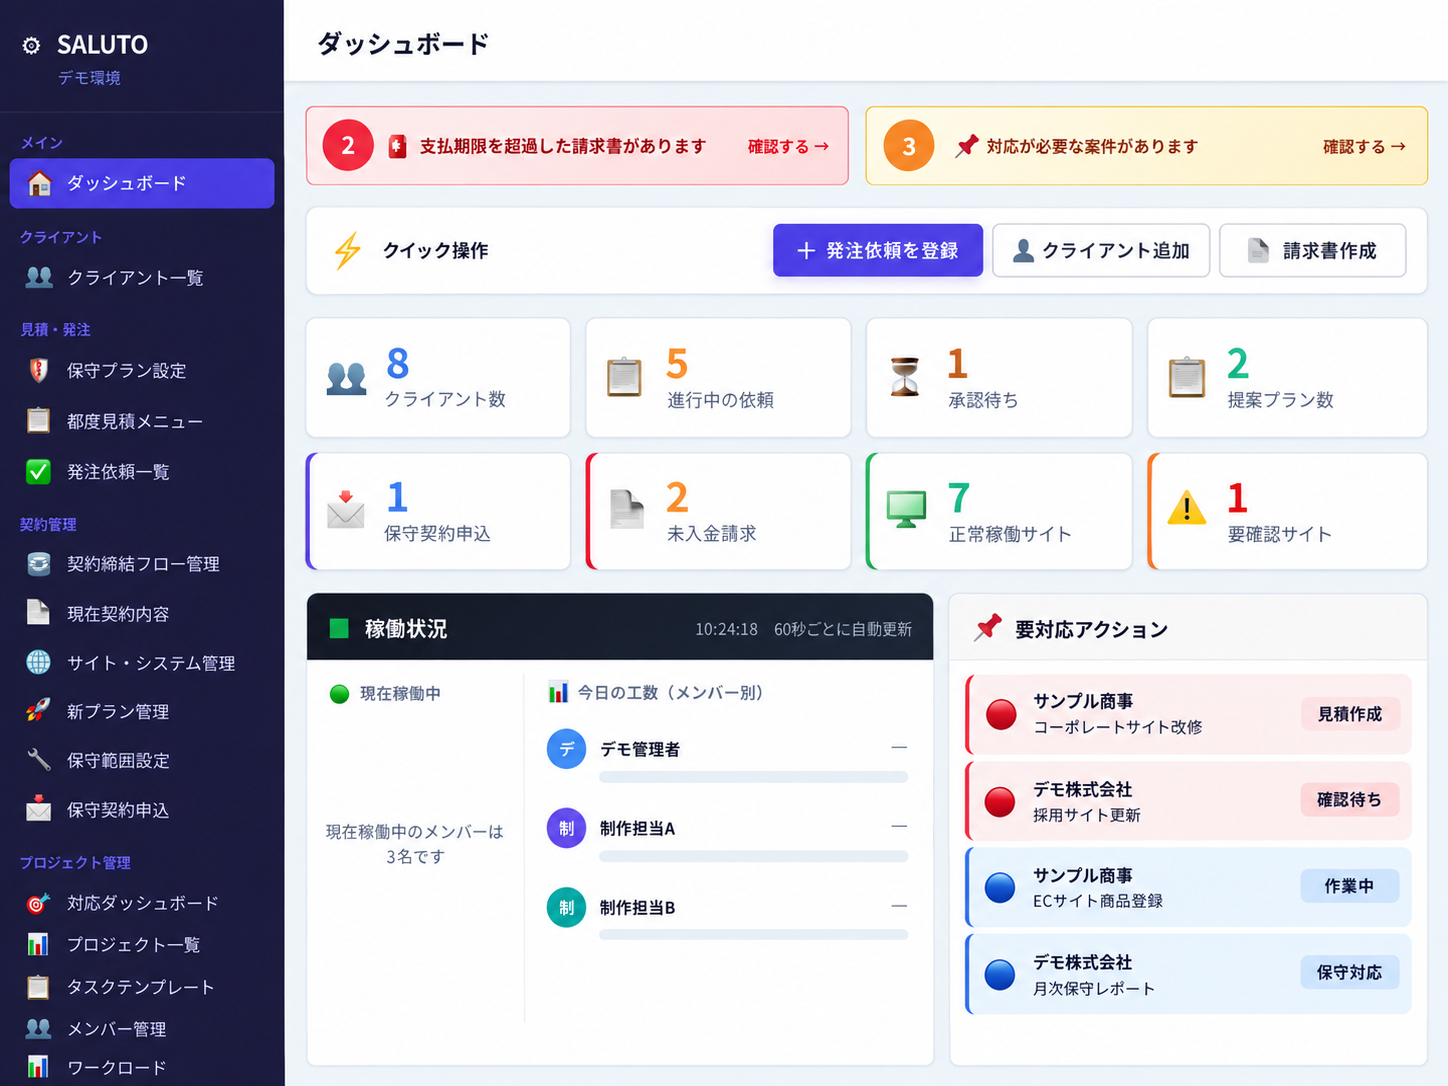Open 契約締結フロー管理 in the sidebar
The width and height of the screenshot is (1448, 1086).
142,564
